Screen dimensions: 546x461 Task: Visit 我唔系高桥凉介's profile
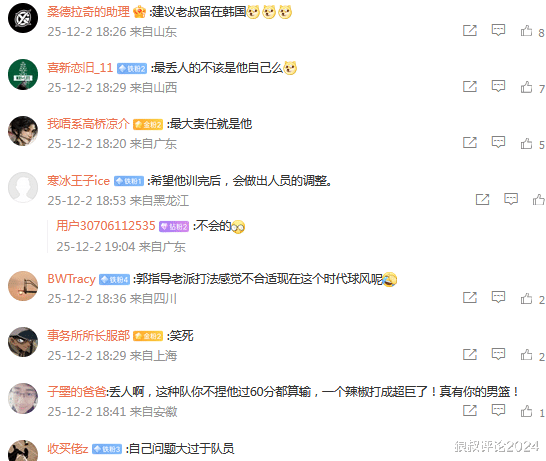(x=88, y=124)
